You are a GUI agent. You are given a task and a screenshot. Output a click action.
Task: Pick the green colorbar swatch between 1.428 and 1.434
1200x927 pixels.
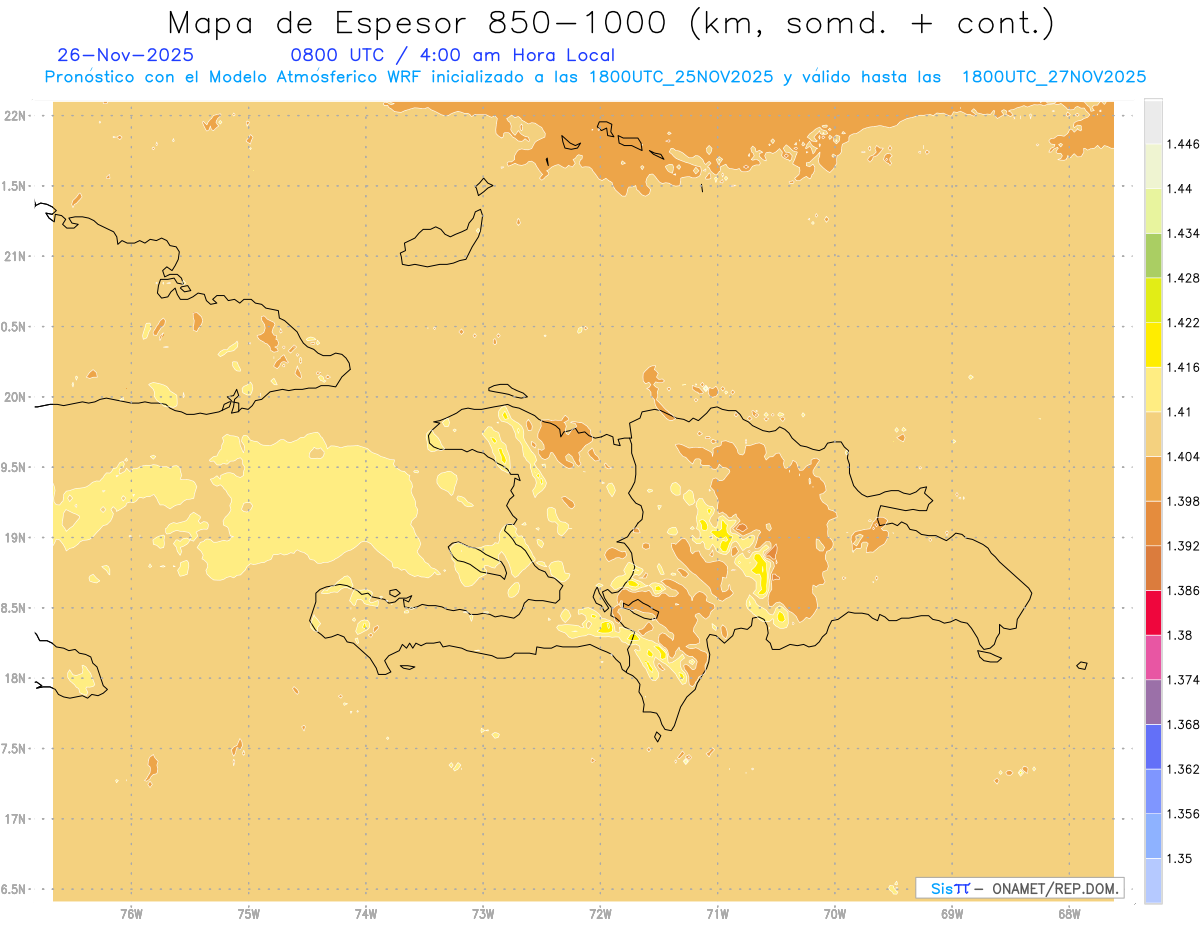click(x=1153, y=255)
